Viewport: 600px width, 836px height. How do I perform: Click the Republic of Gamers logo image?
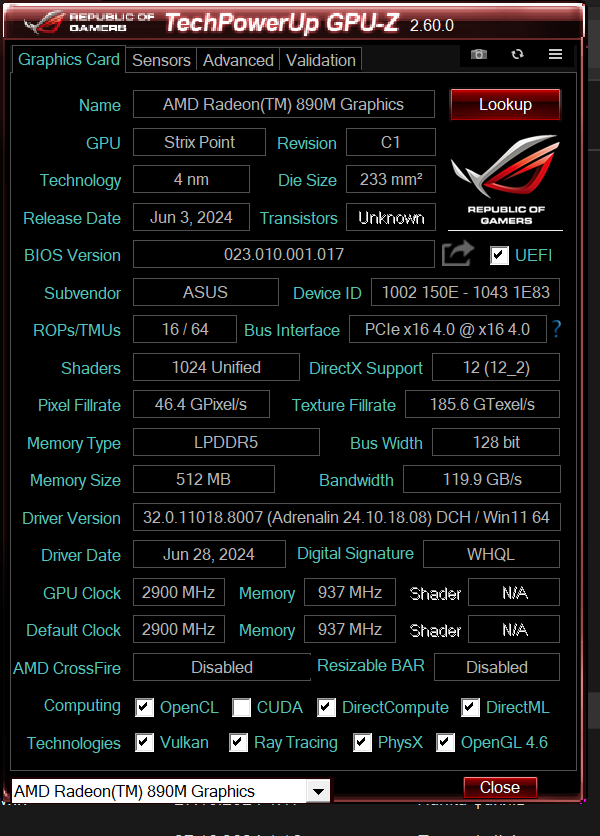pyautogui.click(x=505, y=180)
